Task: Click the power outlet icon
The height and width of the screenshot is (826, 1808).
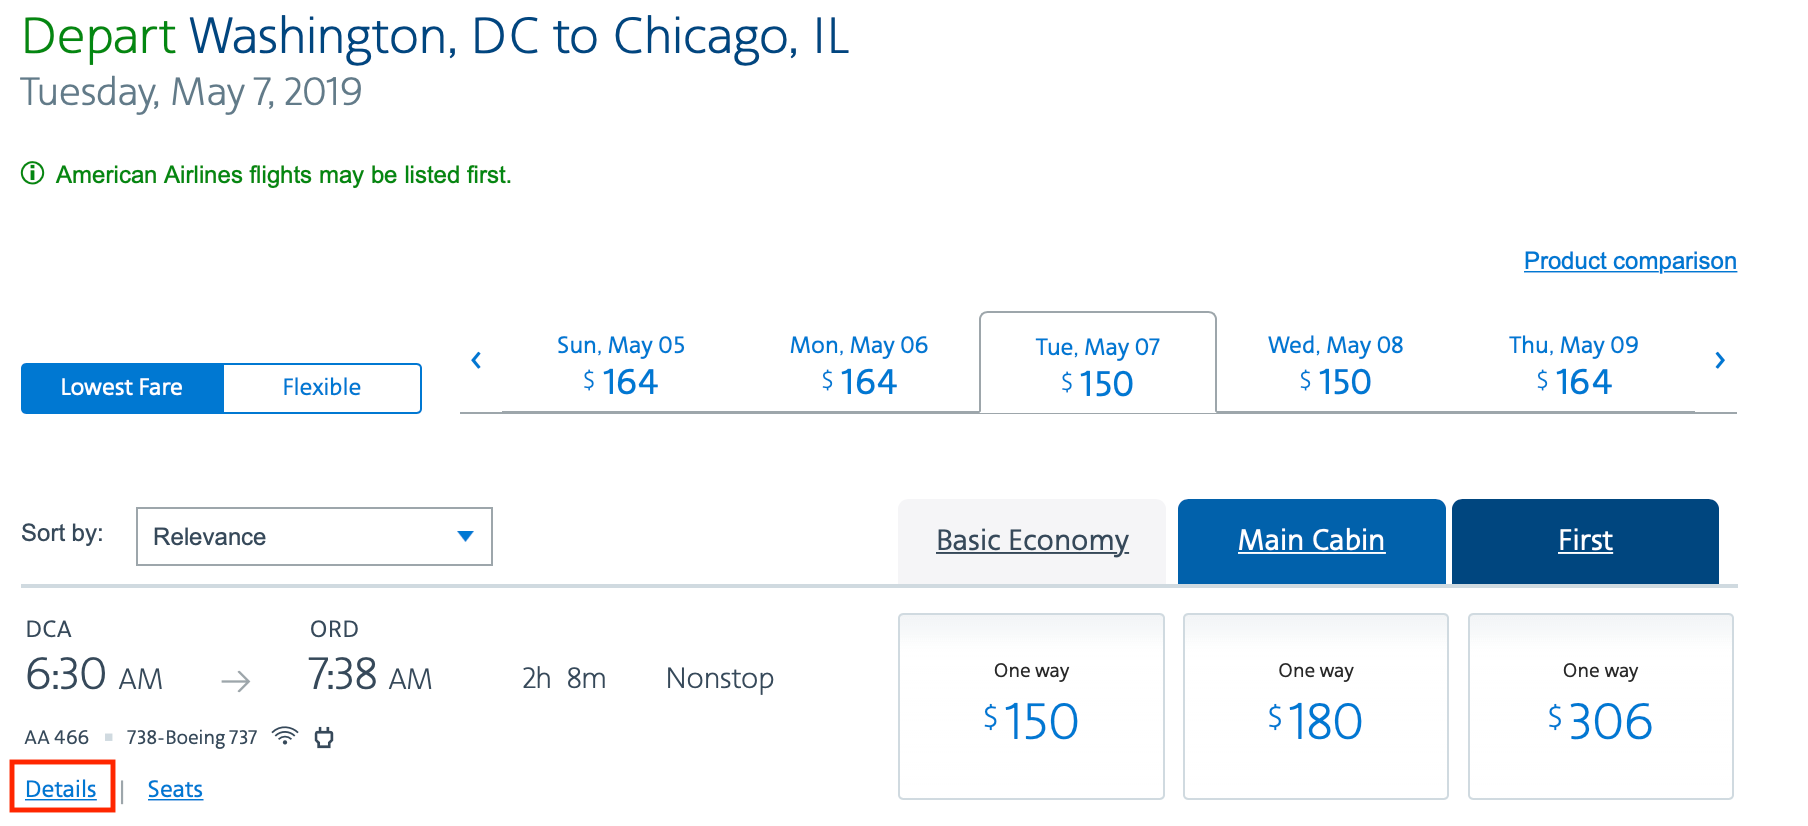Action: point(324,738)
